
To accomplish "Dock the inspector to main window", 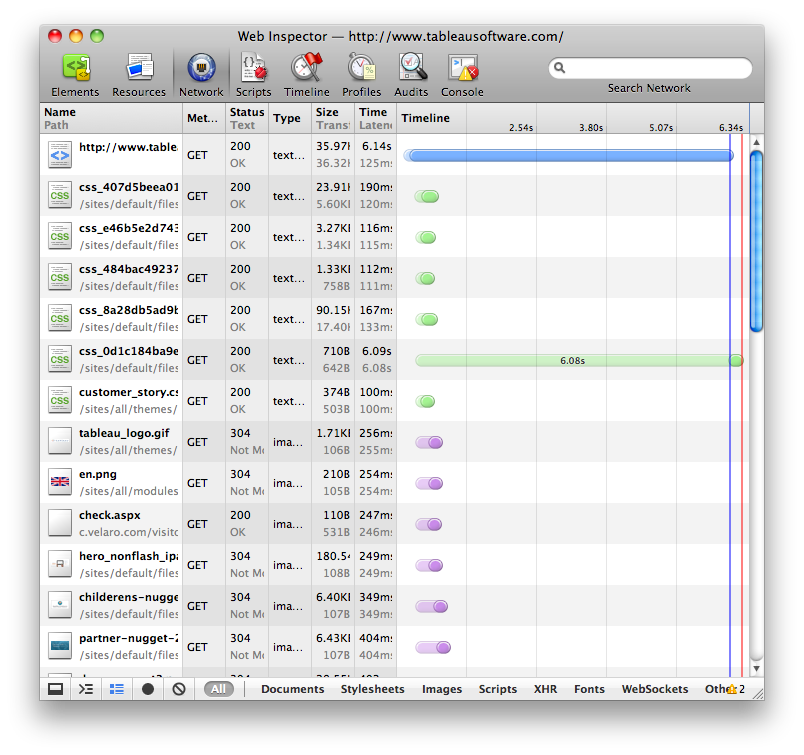I will 55,689.
